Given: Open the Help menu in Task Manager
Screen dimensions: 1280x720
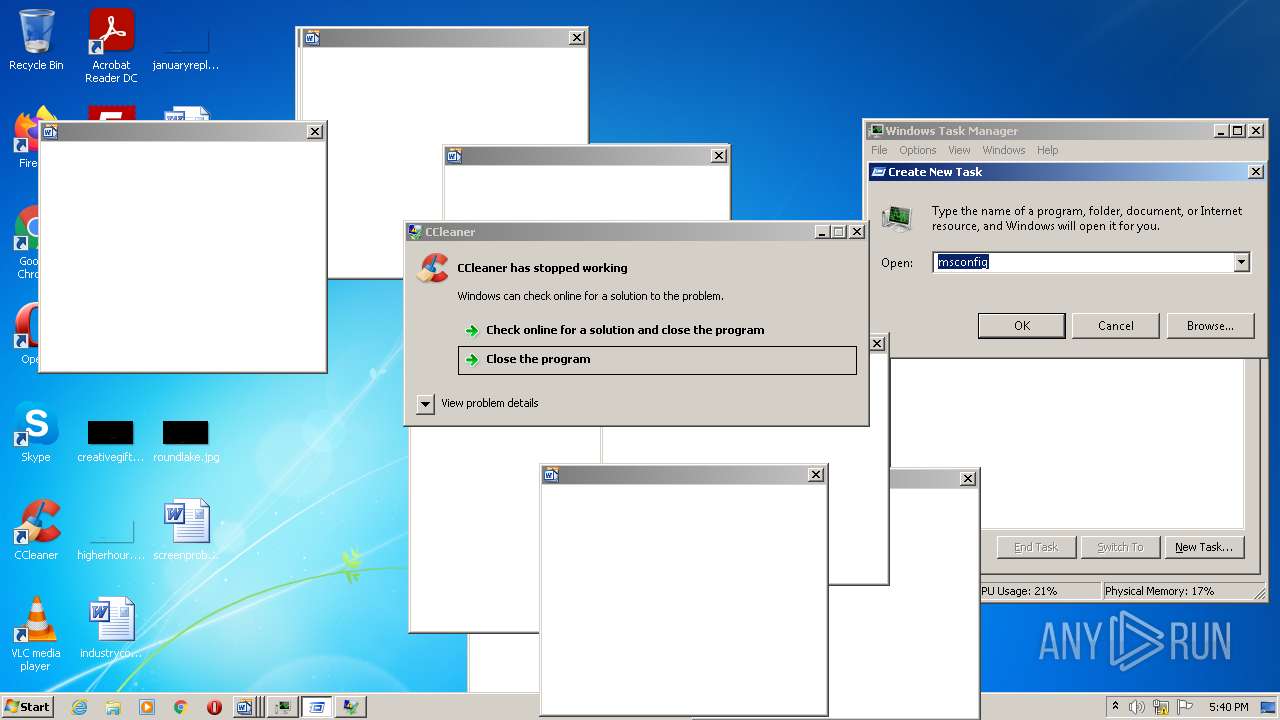Looking at the screenshot, I should point(1047,150).
